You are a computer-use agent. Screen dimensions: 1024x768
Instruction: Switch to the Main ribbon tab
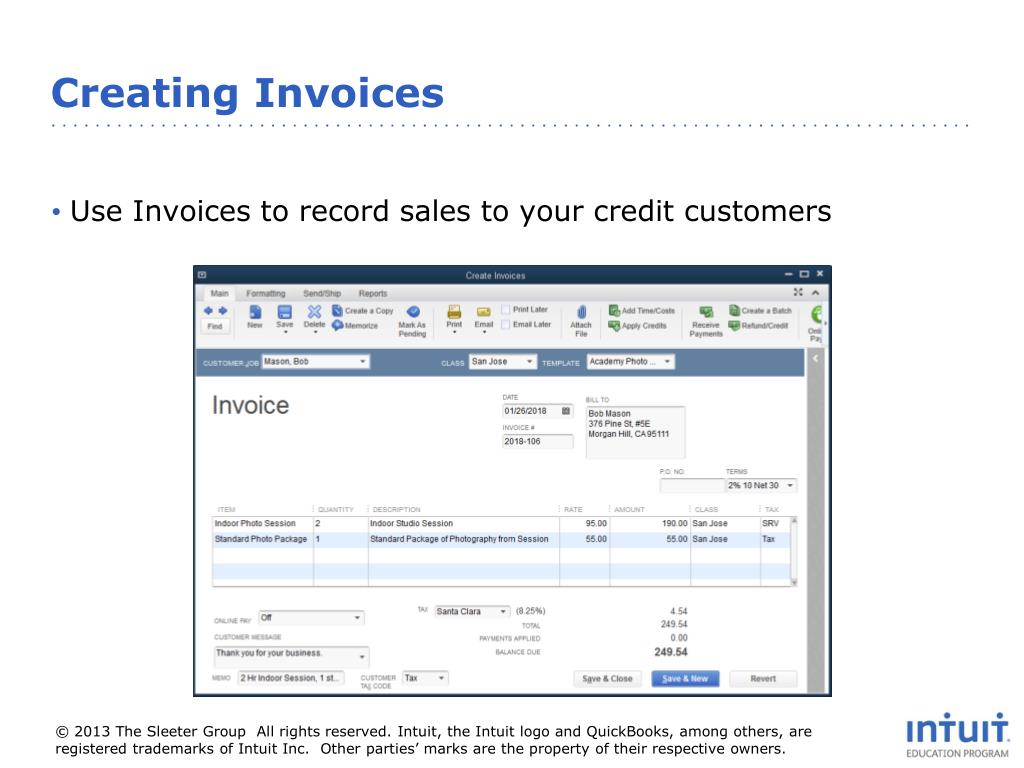click(219, 293)
